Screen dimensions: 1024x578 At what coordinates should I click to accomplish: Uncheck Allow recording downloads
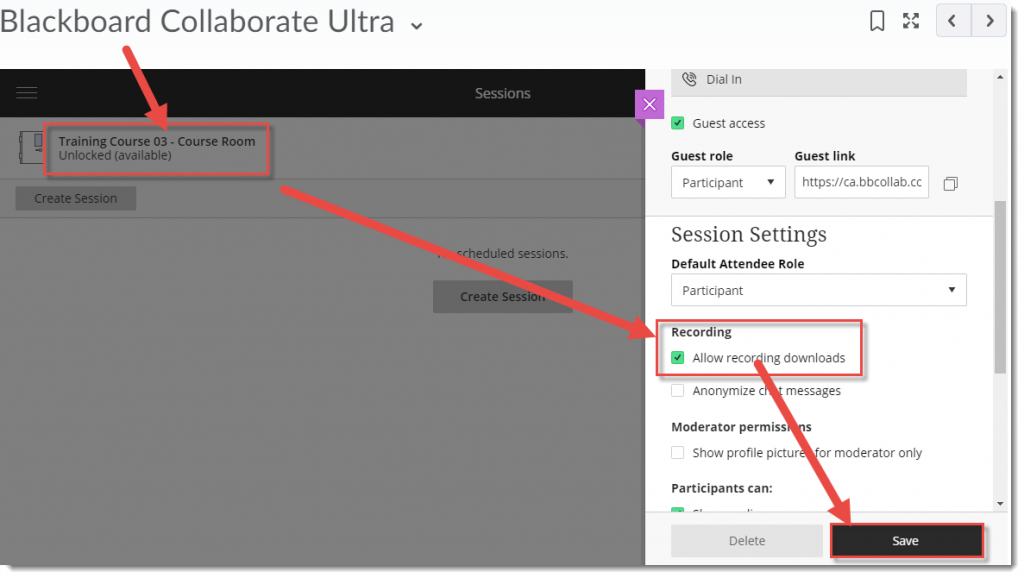(x=678, y=357)
